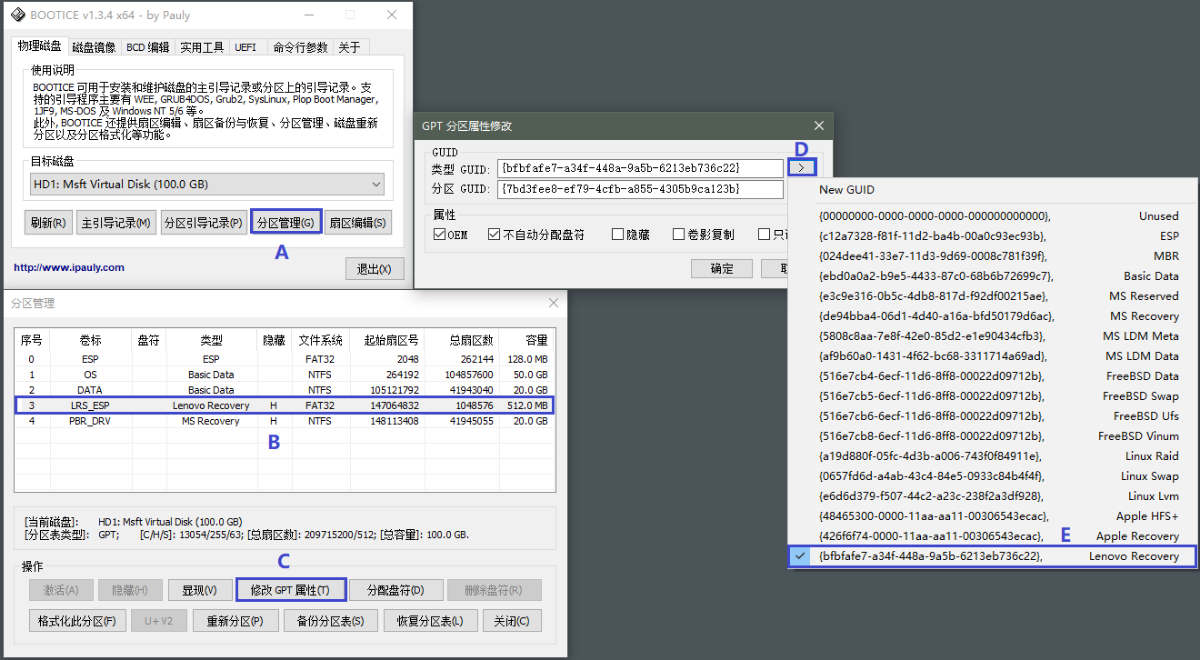Pick the FreeBSD Data entry
The width and height of the screenshot is (1200, 660).
point(992,376)
